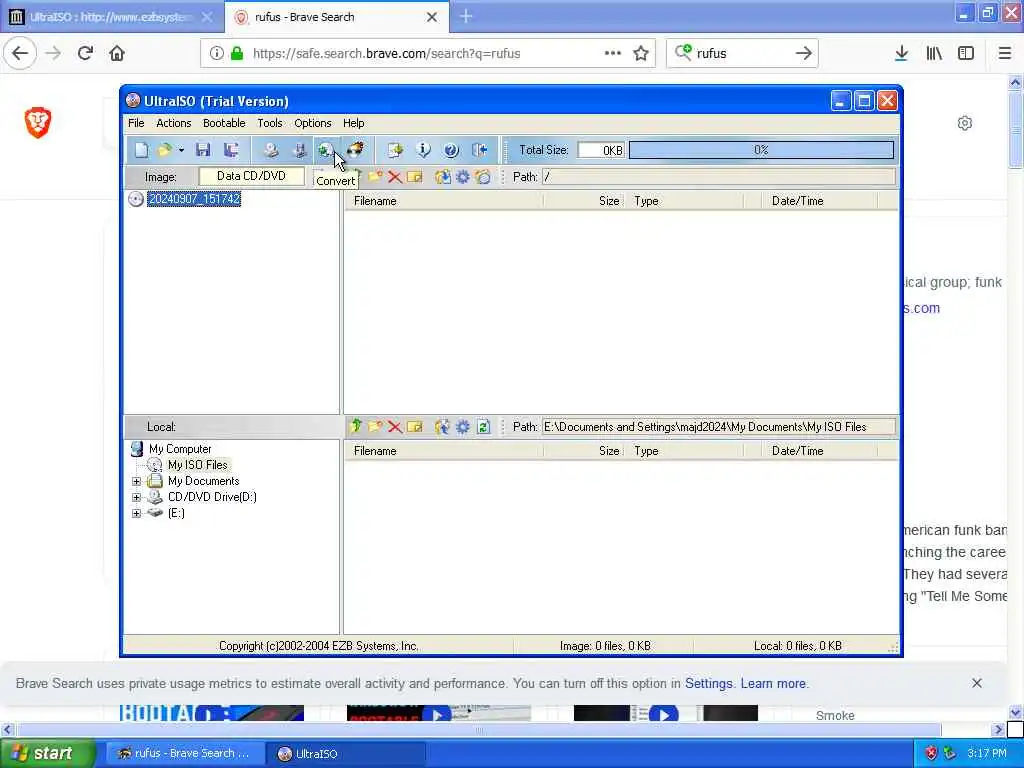Click the Rename icon in the Local toolbar

click(x=415, y=426)
